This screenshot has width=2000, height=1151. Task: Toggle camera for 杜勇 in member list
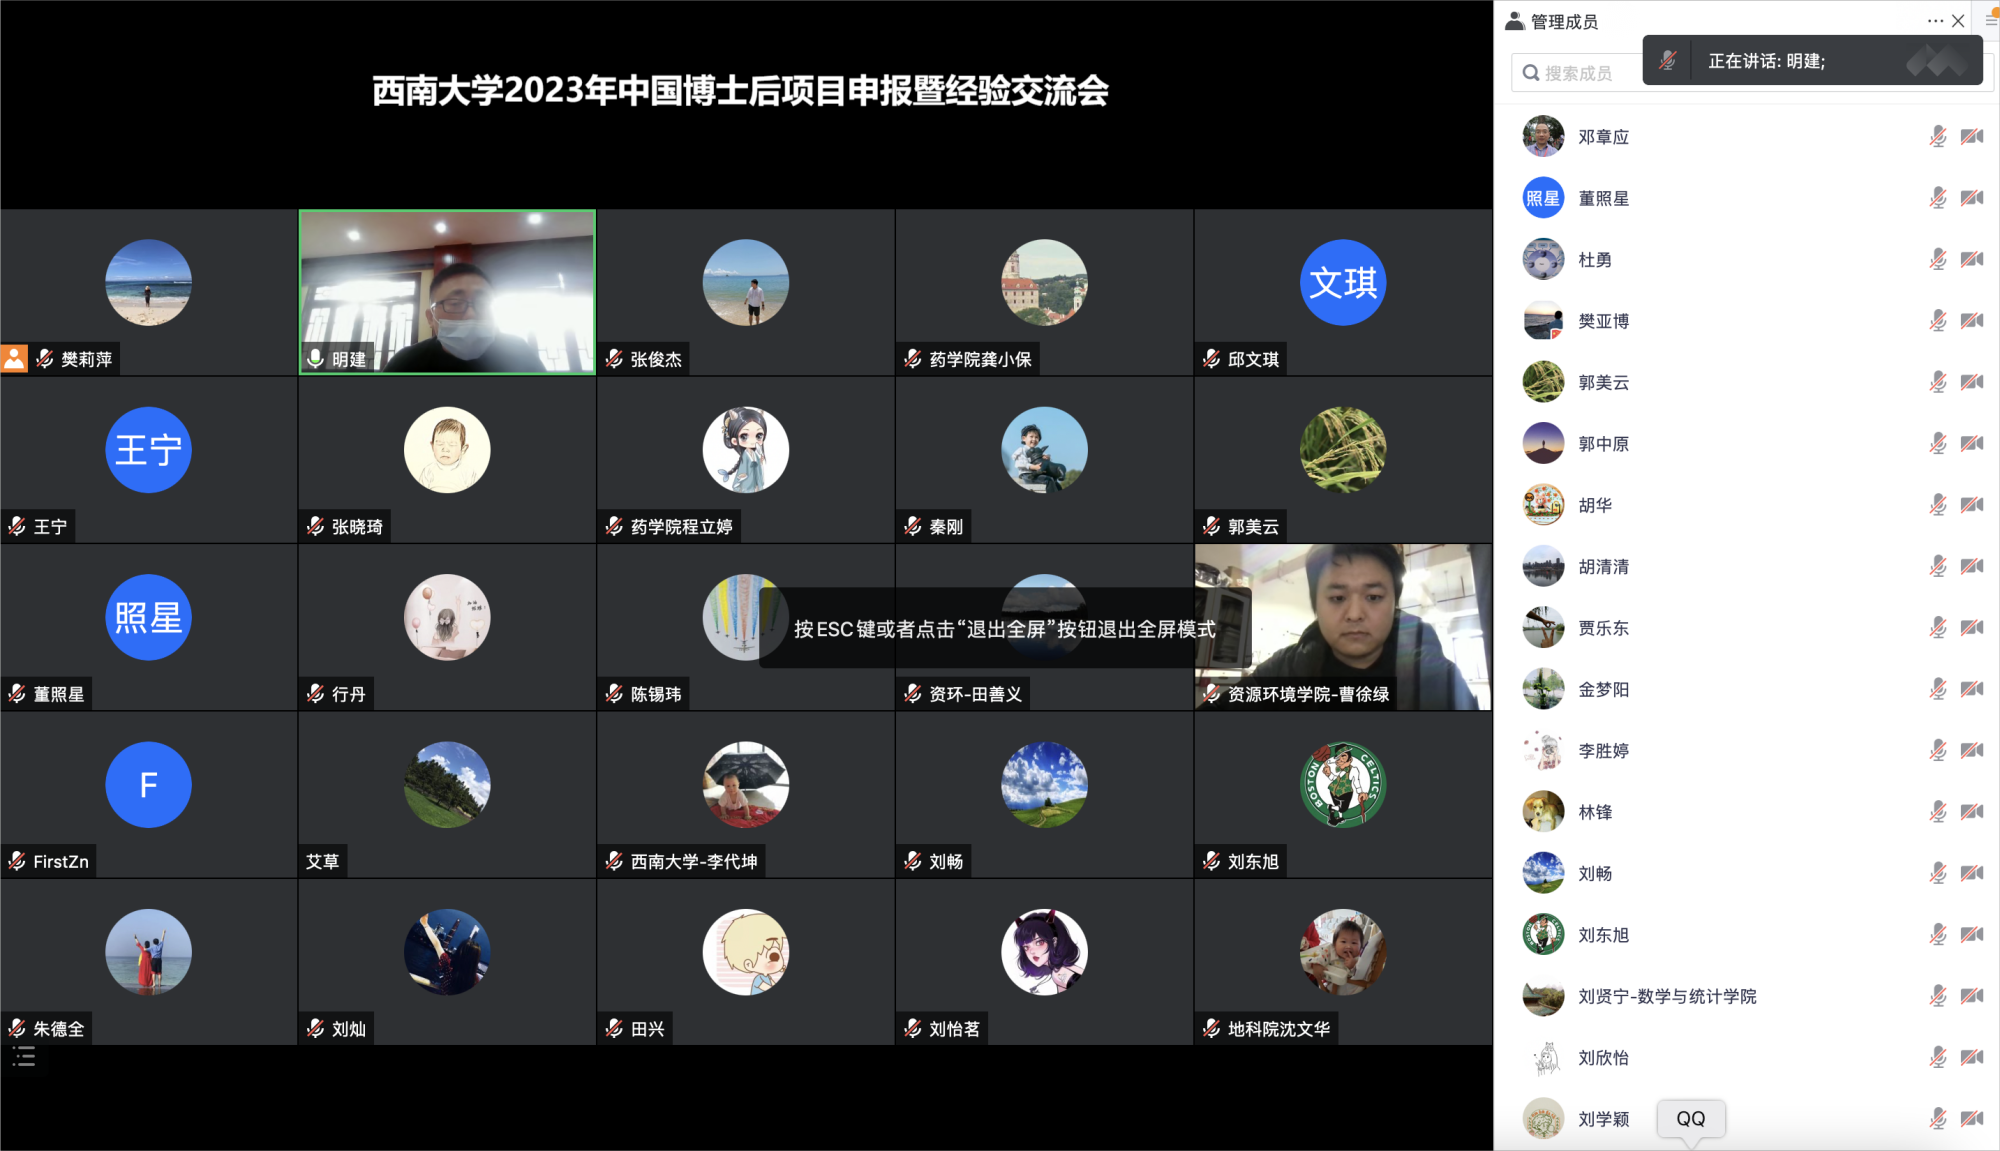click(x=1972, y=260)
